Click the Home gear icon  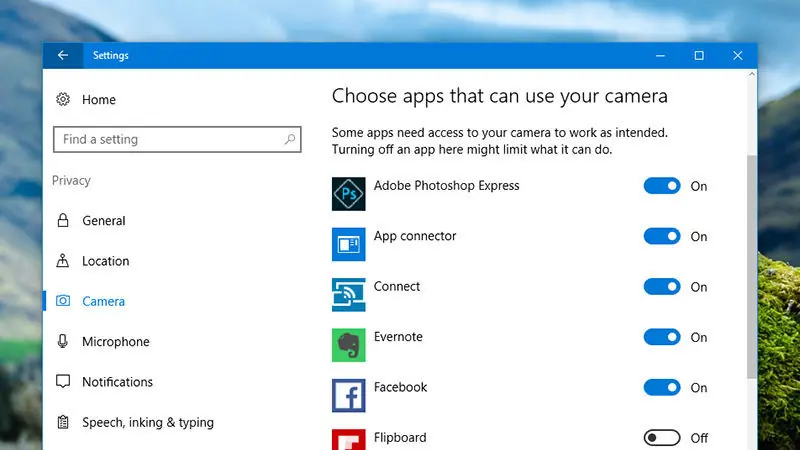63,99
